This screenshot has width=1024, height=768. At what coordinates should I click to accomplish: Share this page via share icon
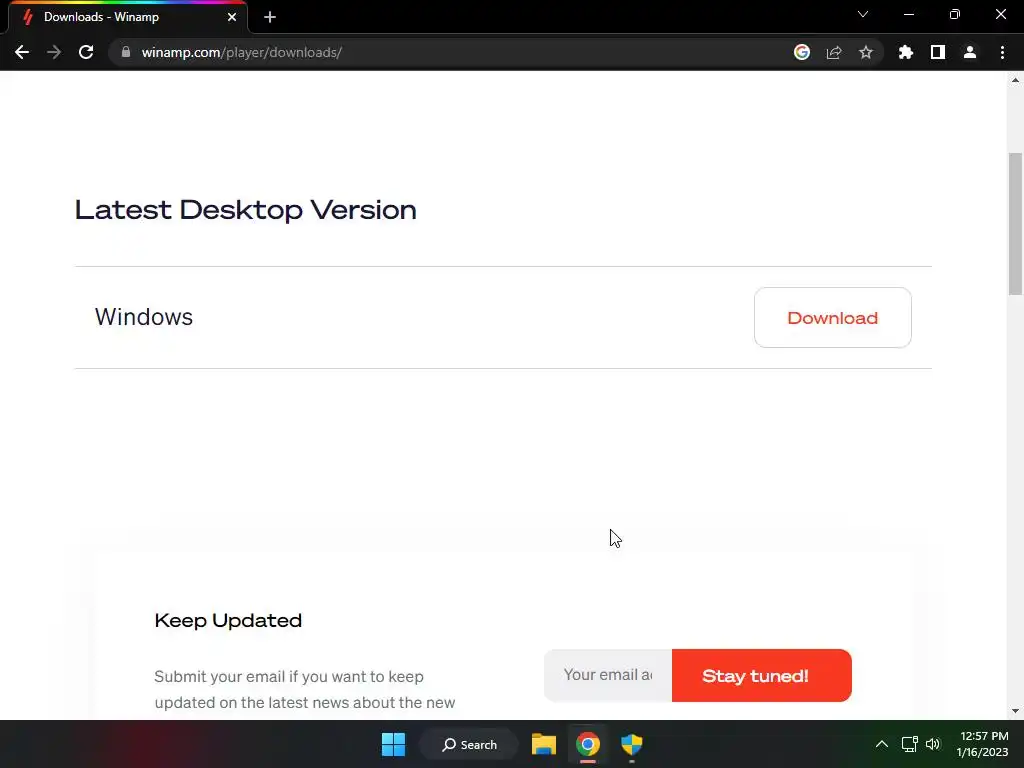coord(834,52)
